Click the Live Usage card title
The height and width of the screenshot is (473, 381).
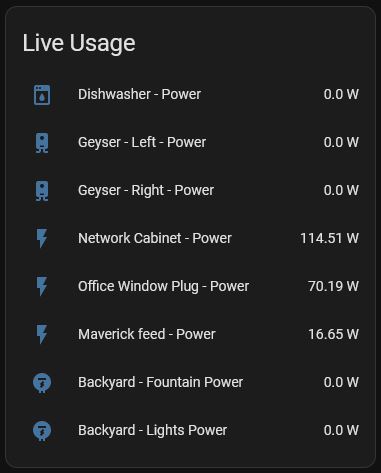(x=79, y=43)
